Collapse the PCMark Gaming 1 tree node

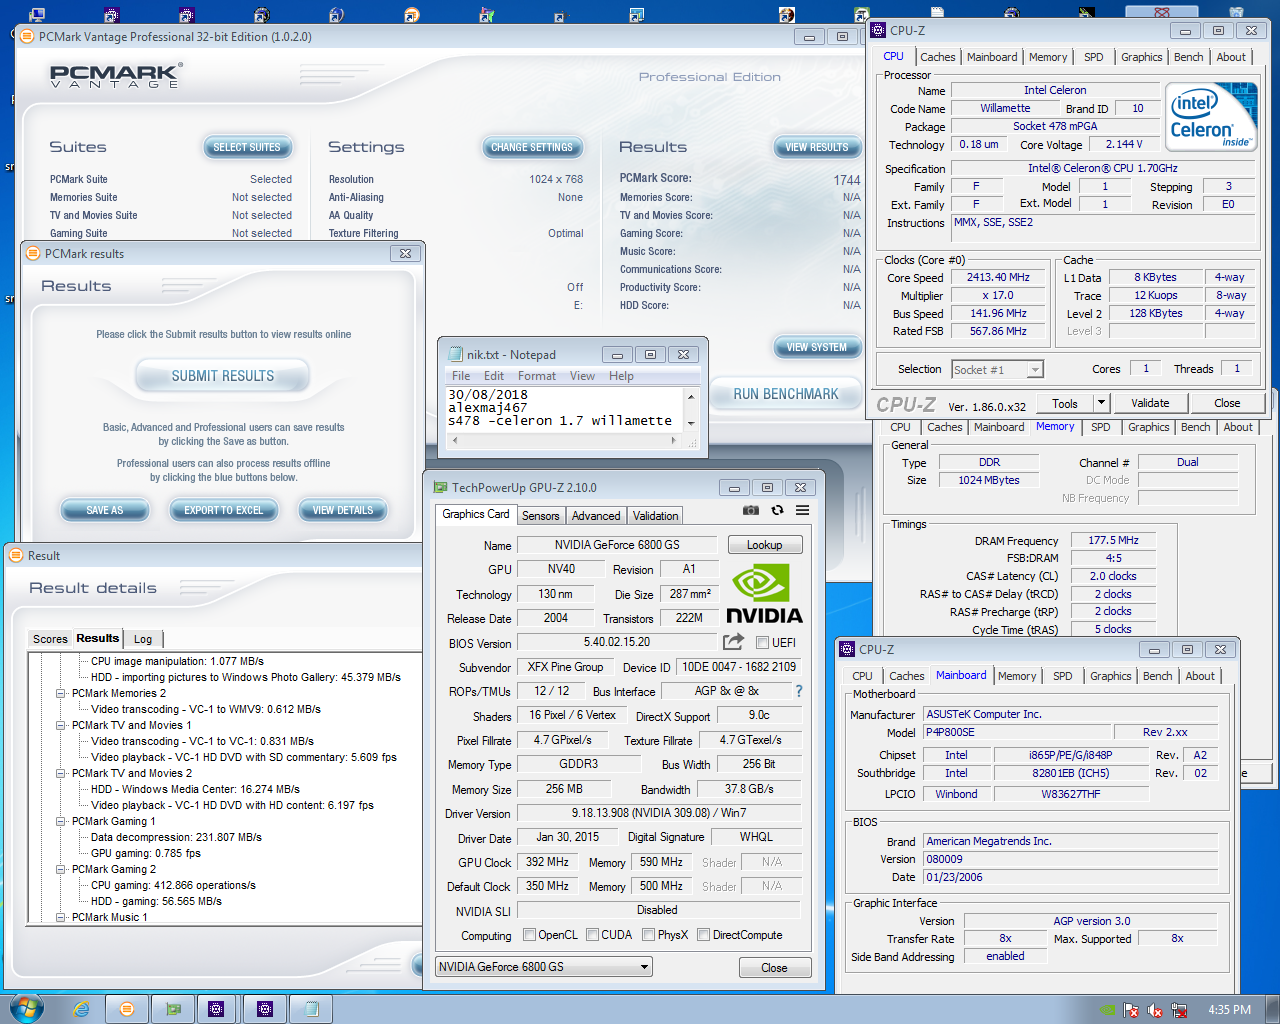point(61,821)
